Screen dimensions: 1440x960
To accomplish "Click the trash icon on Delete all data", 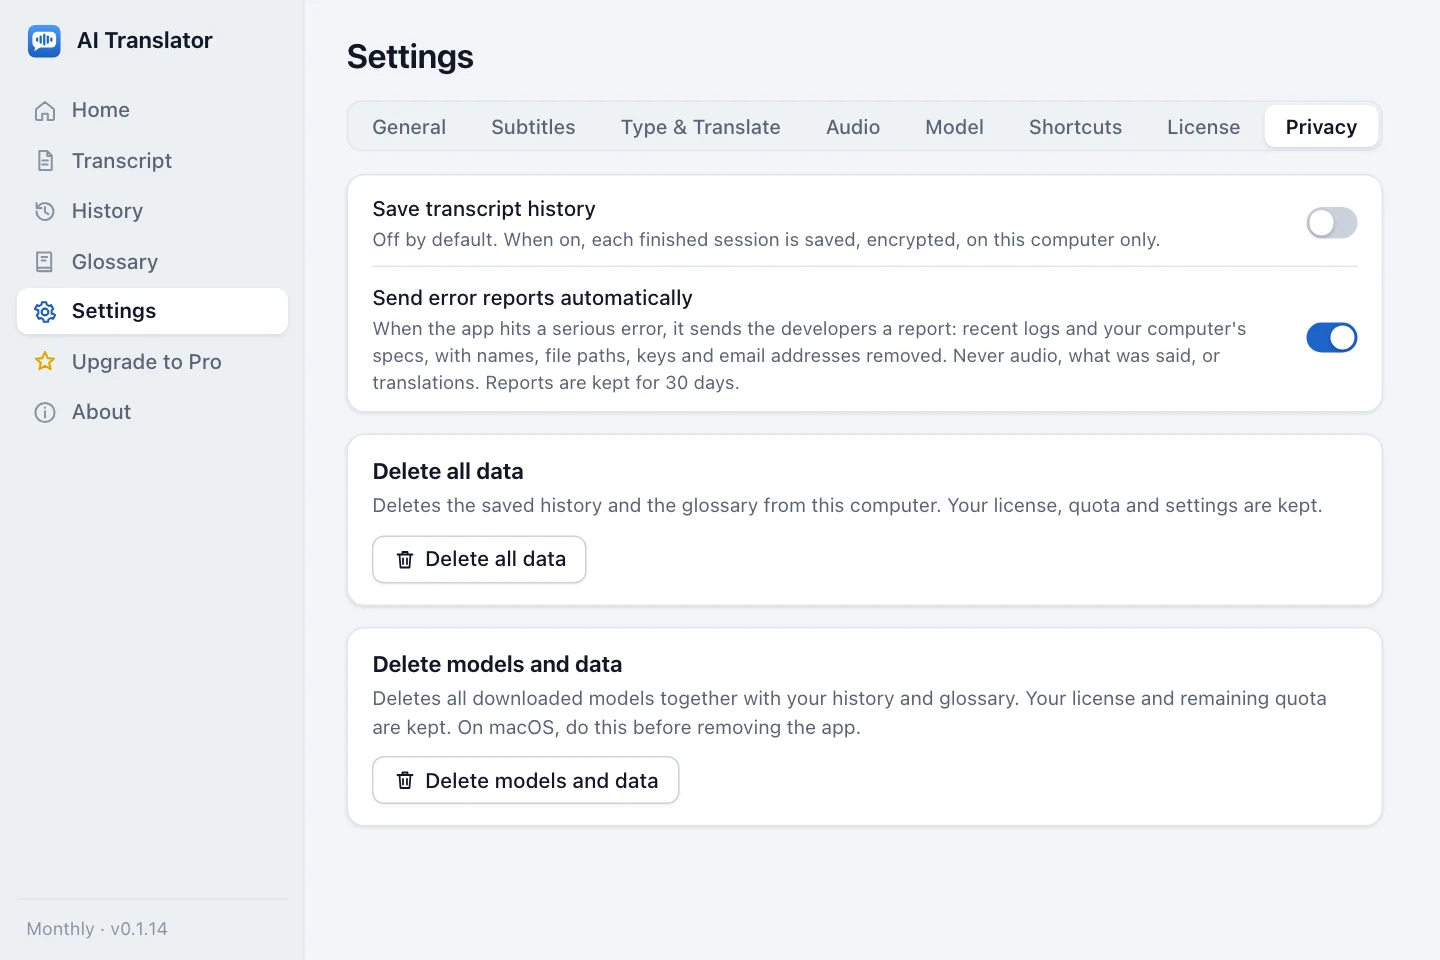I will 405,560.
